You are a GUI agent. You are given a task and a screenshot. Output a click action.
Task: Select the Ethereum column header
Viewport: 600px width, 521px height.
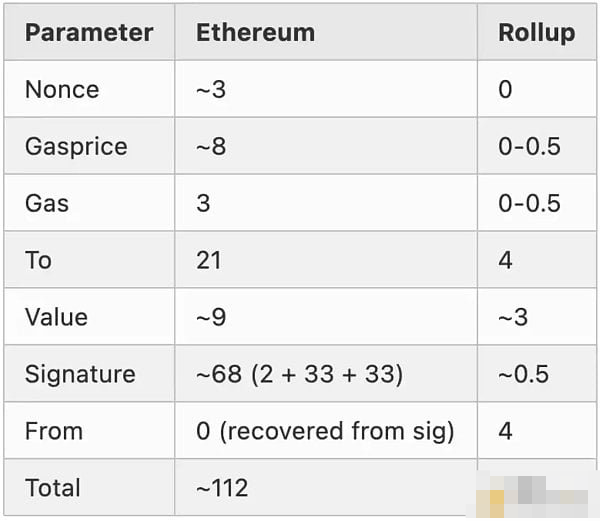255,32
